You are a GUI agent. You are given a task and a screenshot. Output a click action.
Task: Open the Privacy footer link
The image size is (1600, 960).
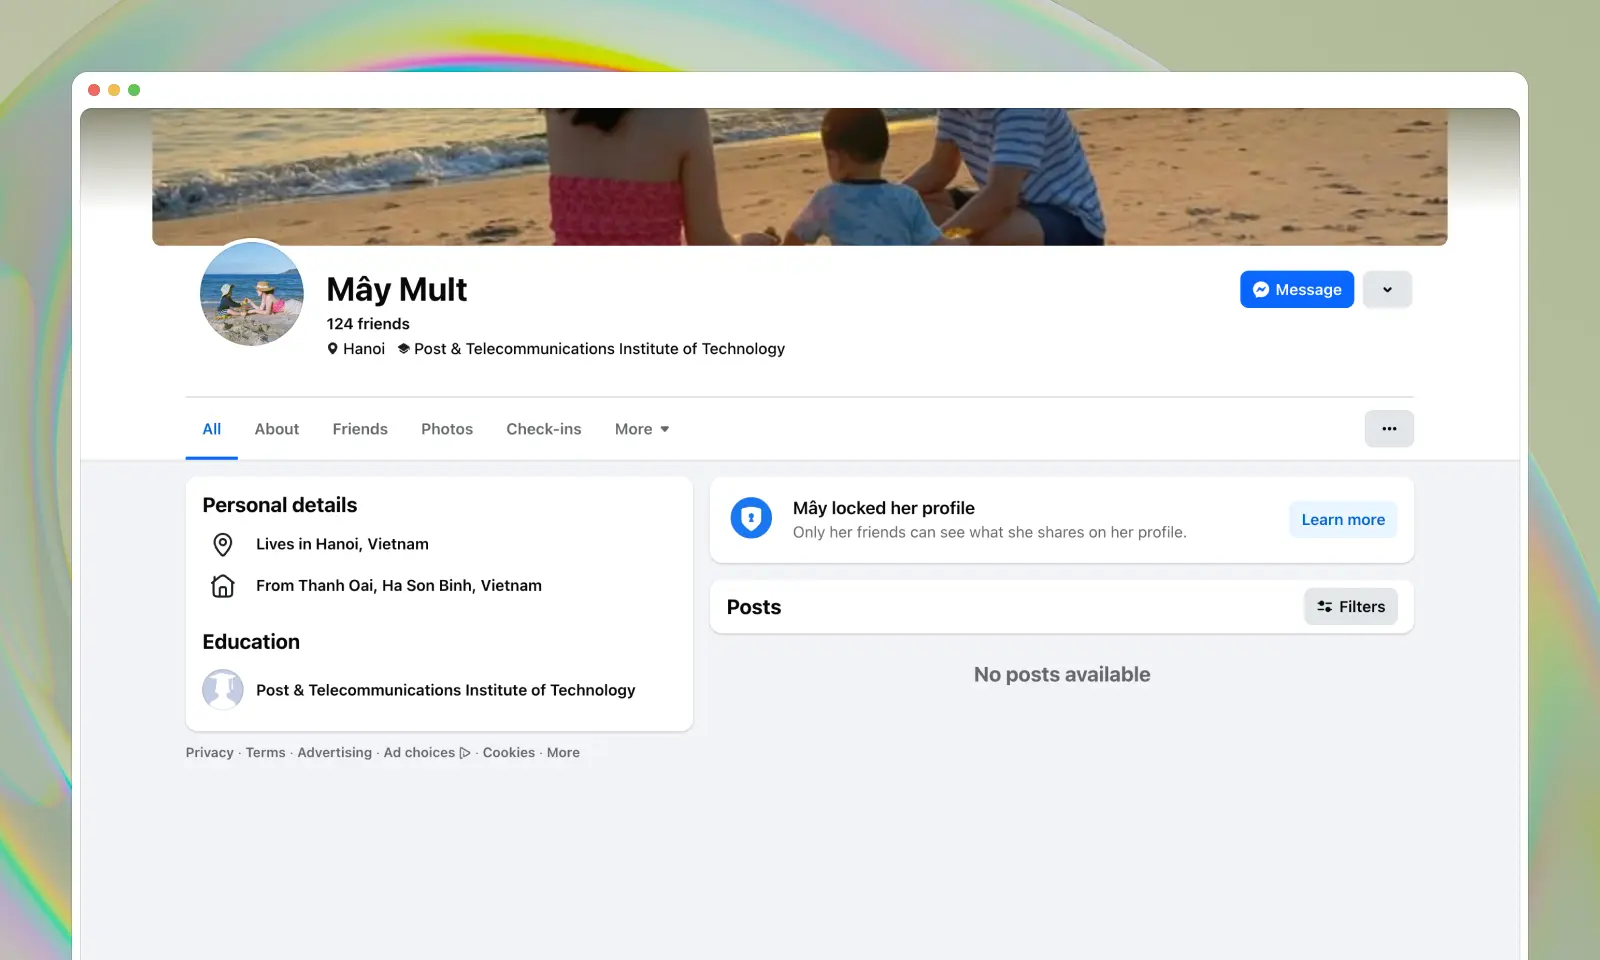(209, 753)
